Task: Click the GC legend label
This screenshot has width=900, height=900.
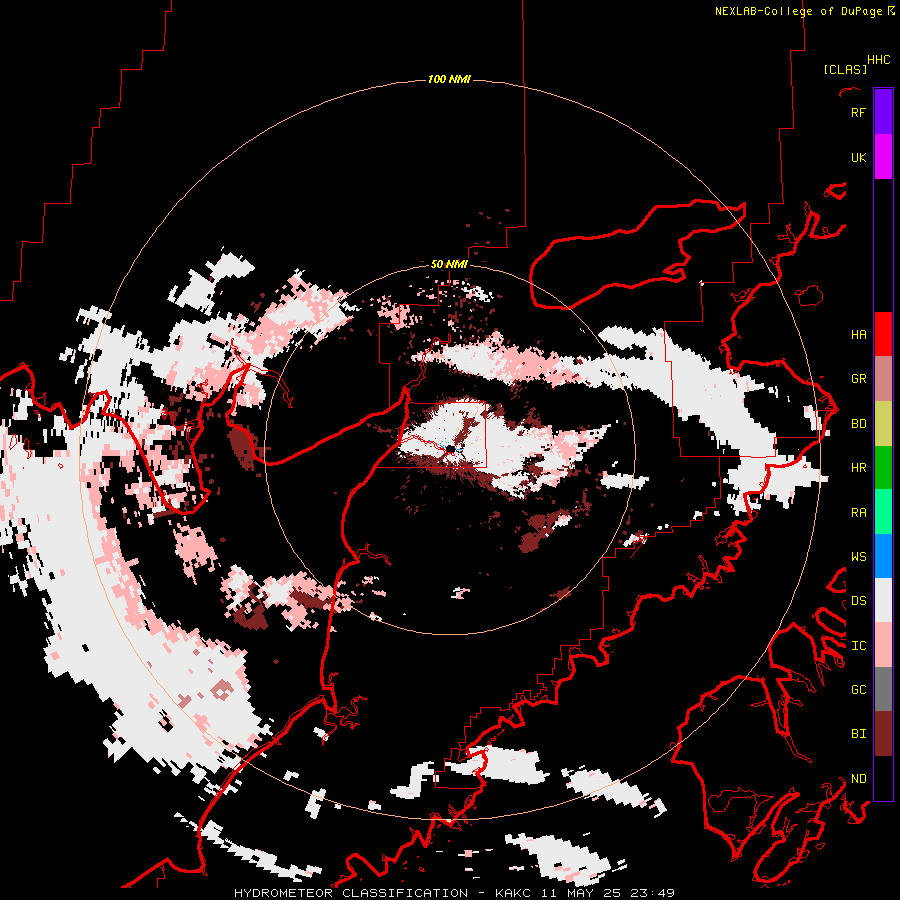Action: tap(858, 689)
